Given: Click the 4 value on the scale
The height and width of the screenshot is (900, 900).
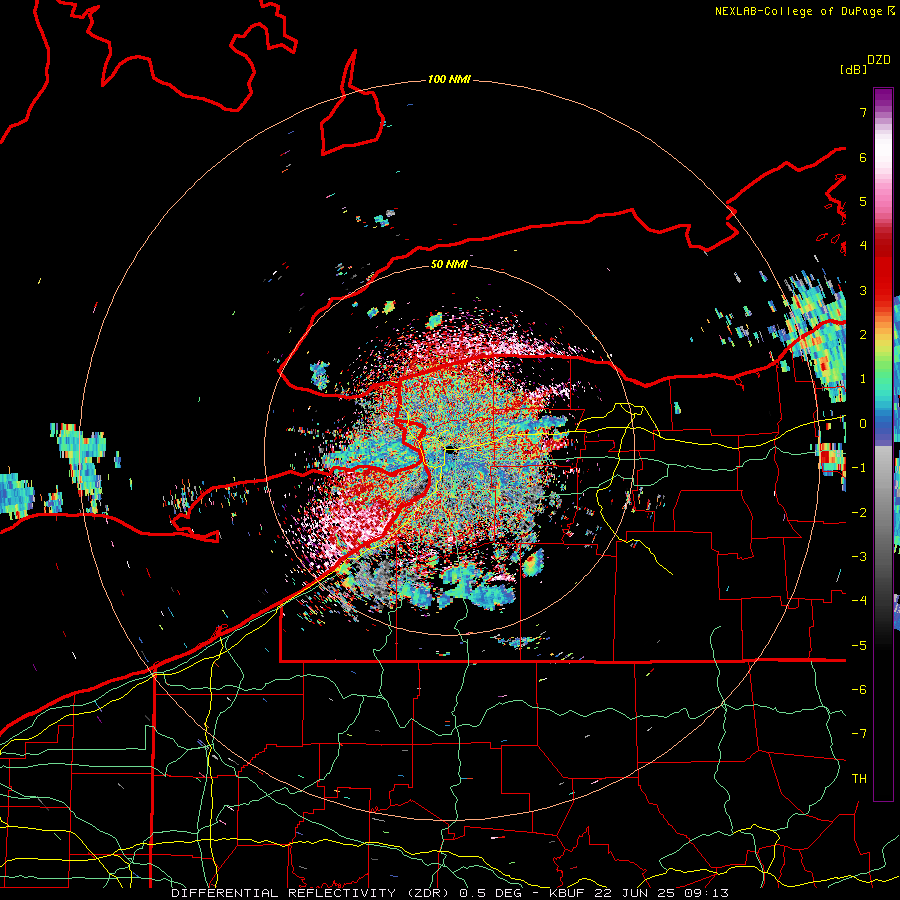Looking at the screenshot, I should pos(863,246).
